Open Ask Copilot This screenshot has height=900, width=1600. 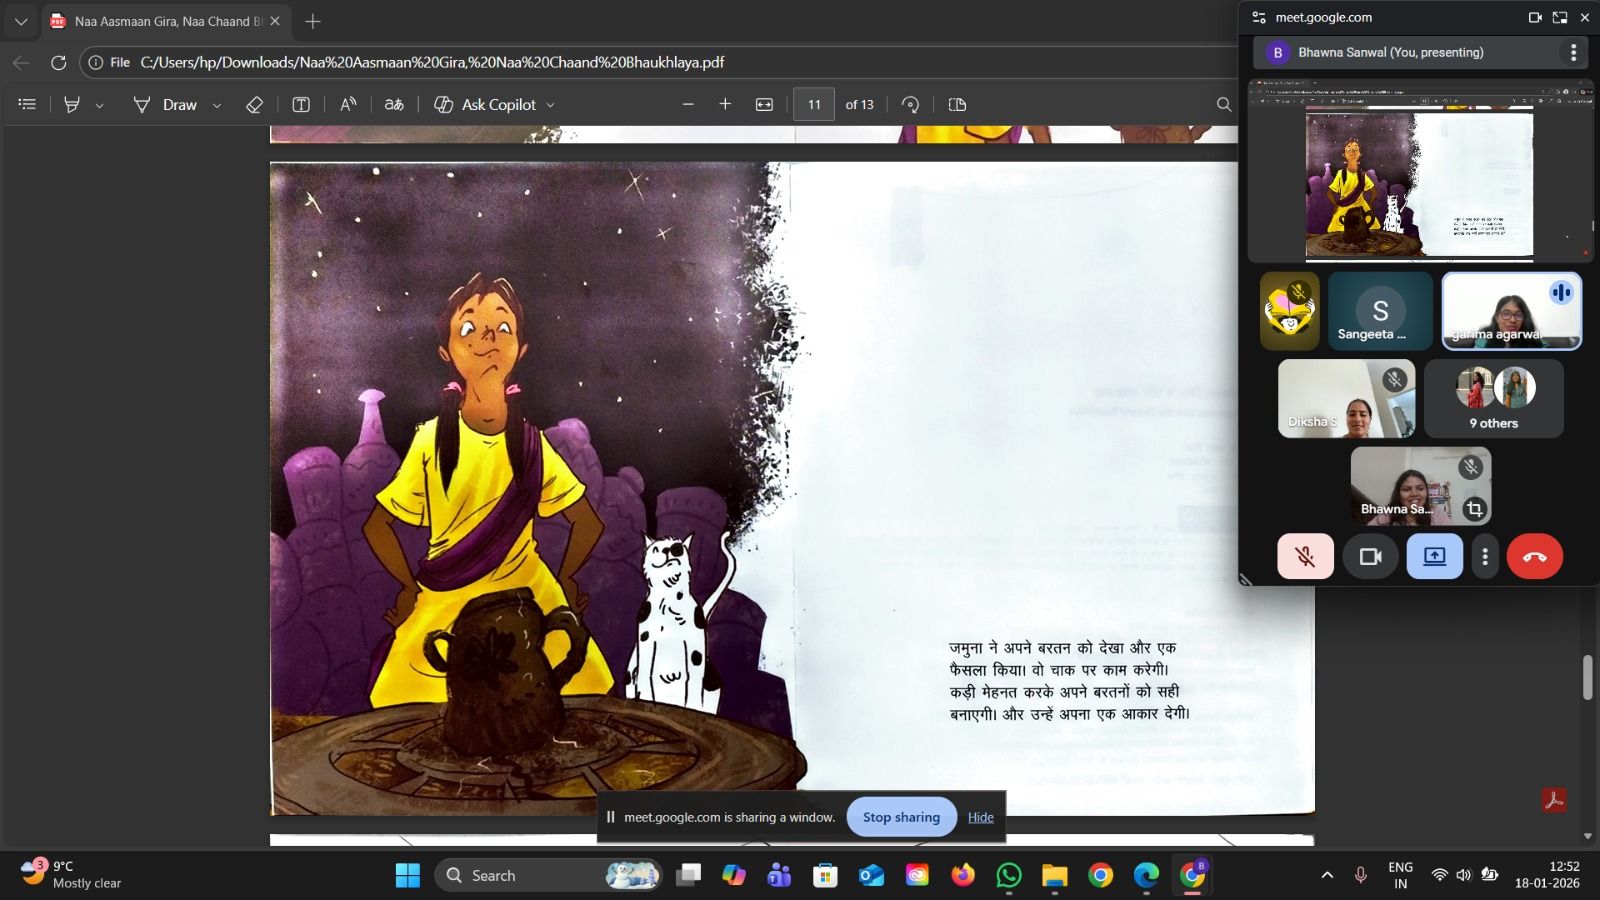(485, 104)
